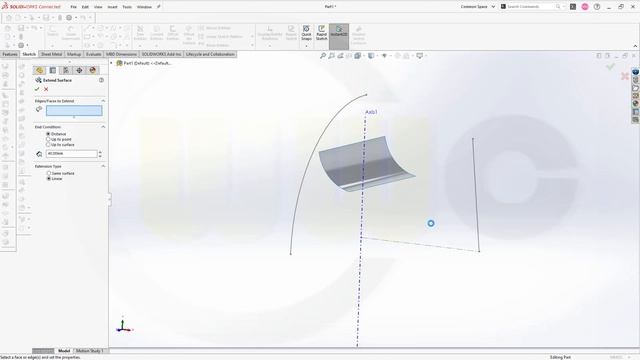Open the Window menu
The image size is (640, 360).
coord(144,7)
